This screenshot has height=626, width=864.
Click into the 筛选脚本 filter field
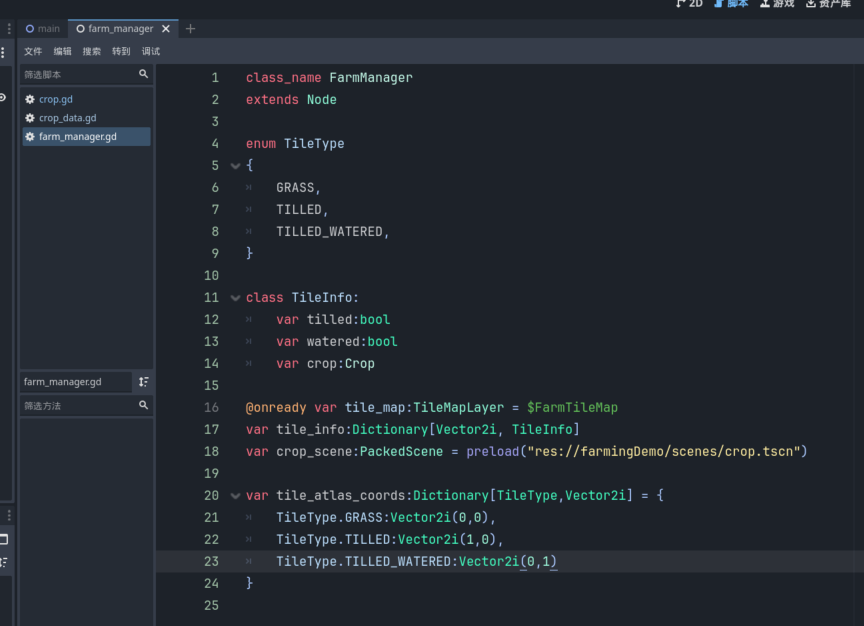click(x=78, y=74)
